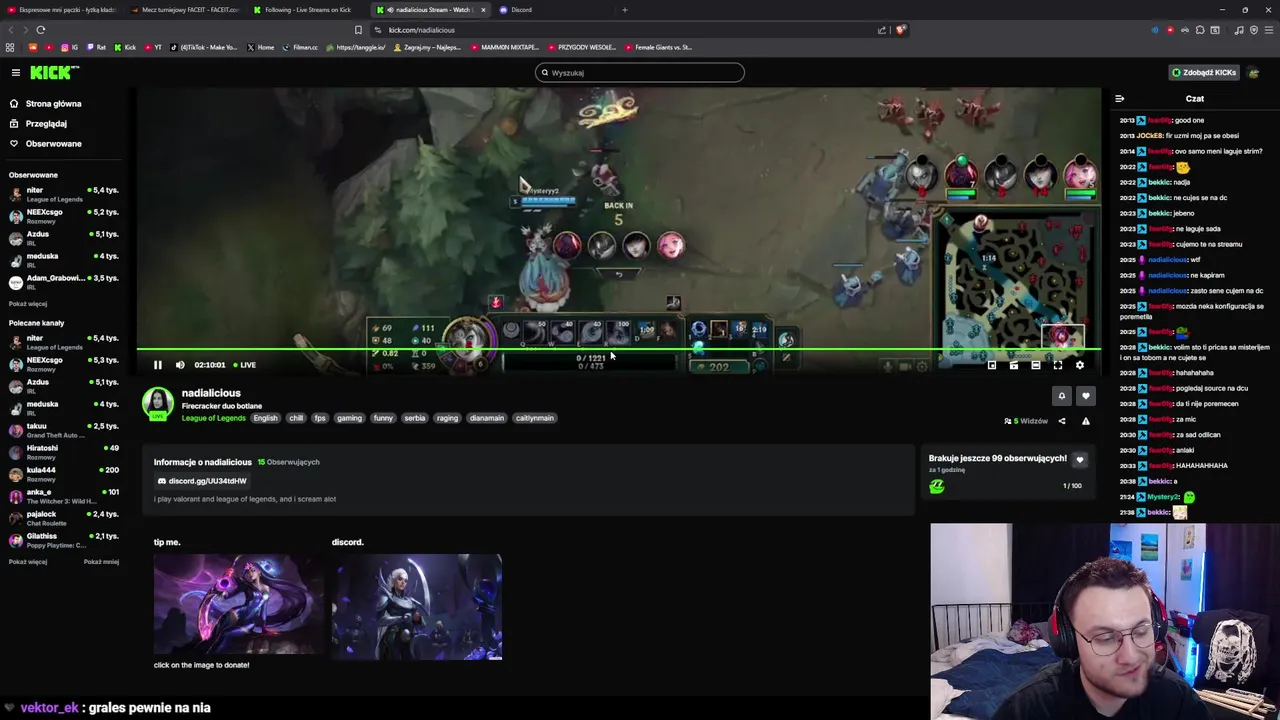Open meduska channel in Obserwowane list
1280x720 pixels.
point(63,260)
